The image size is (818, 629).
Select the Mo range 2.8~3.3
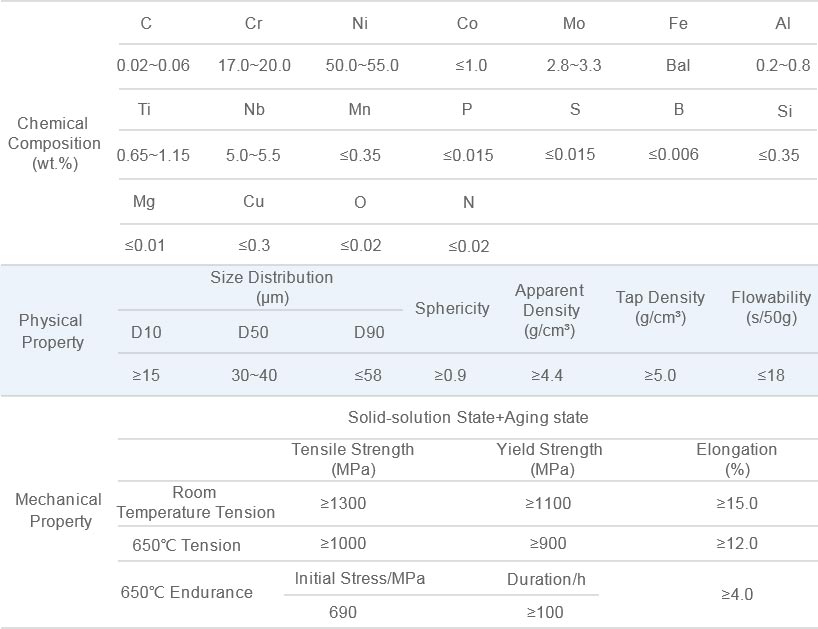(574, 66)
